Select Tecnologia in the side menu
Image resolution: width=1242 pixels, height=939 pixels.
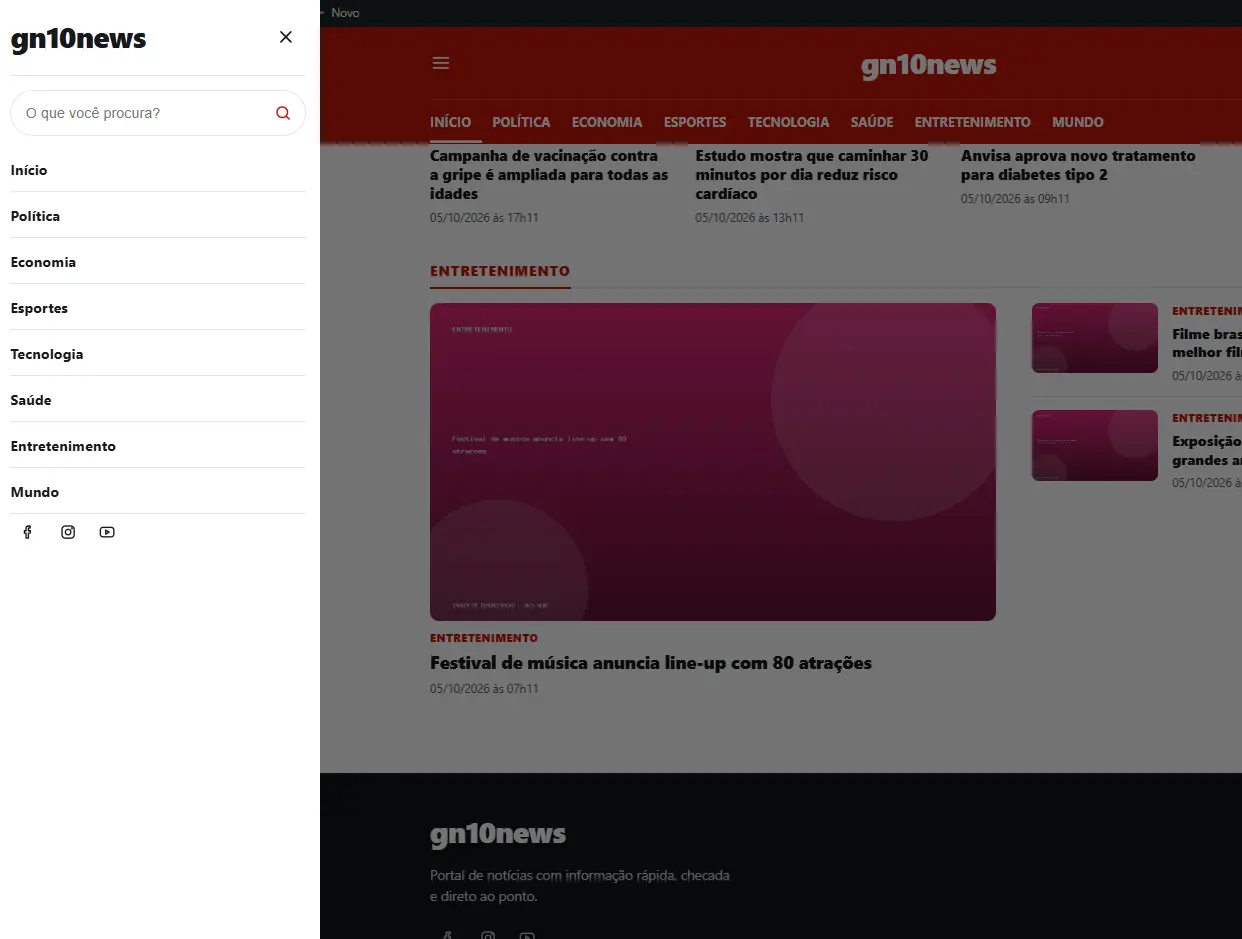(158, 354)
